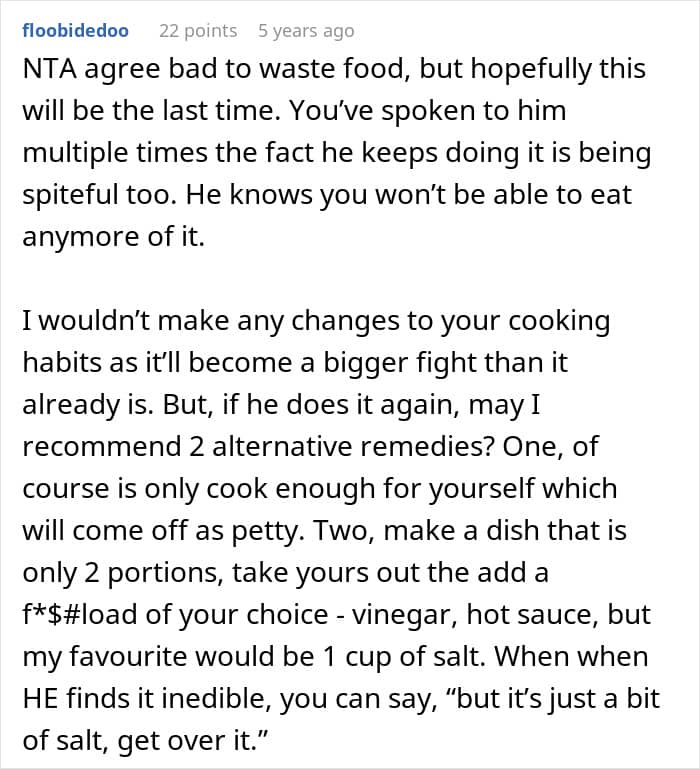Click the capitalized word "HE"

pyautogui.click(x=43, y=696)
